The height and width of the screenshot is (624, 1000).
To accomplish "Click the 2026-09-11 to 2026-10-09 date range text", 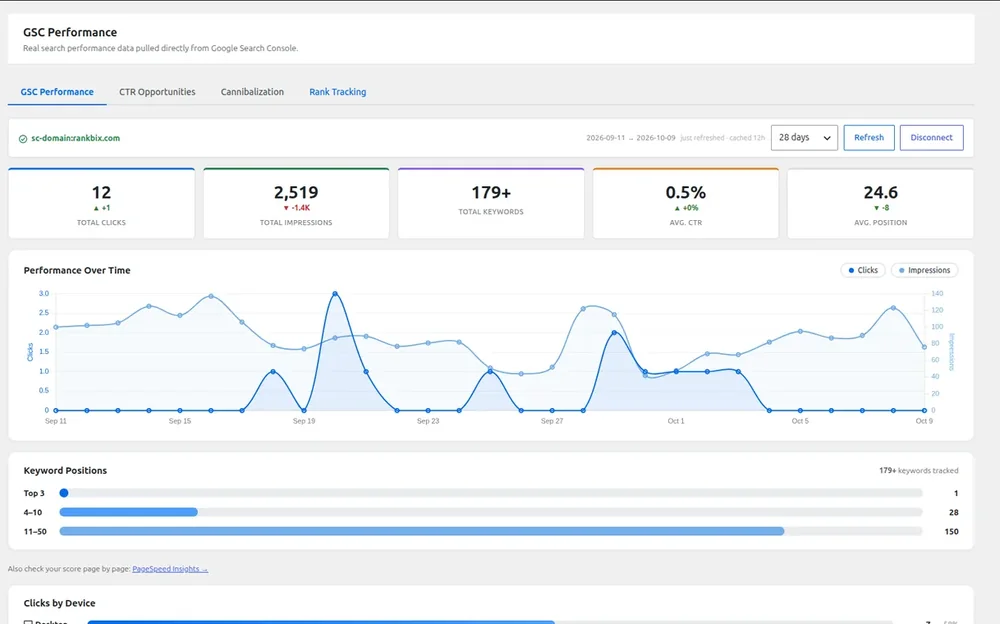I will (631, 138).
